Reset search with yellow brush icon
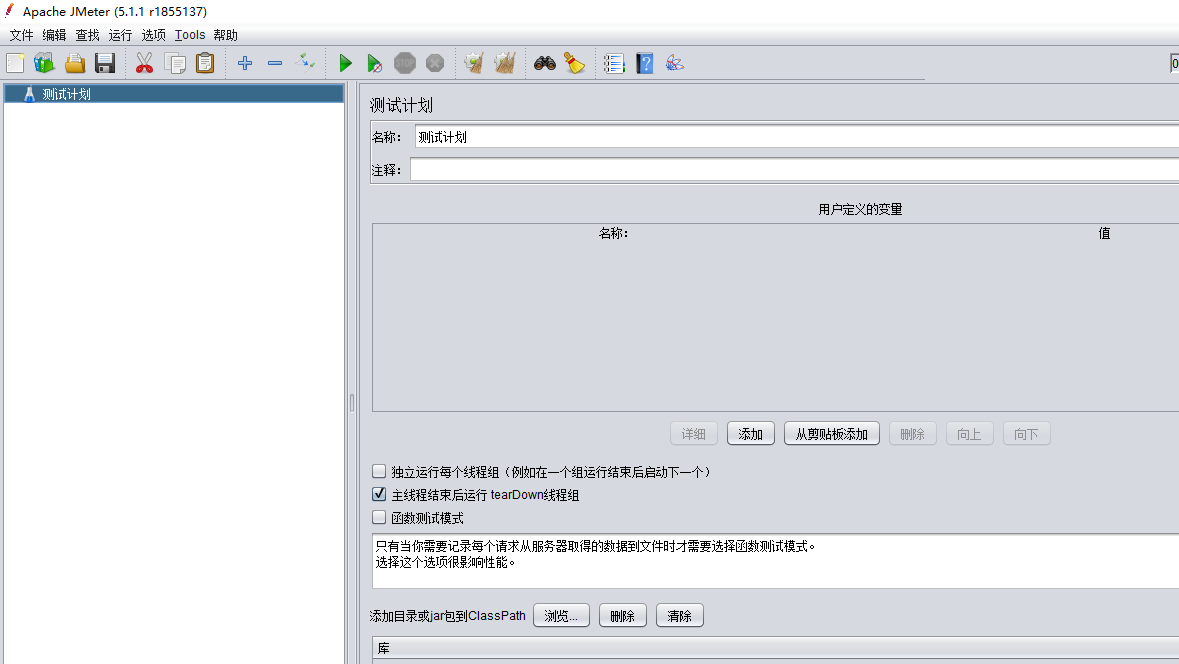The height and width of the screenshot is (664, 1179). pyautogui.click(x=574, y=63)
